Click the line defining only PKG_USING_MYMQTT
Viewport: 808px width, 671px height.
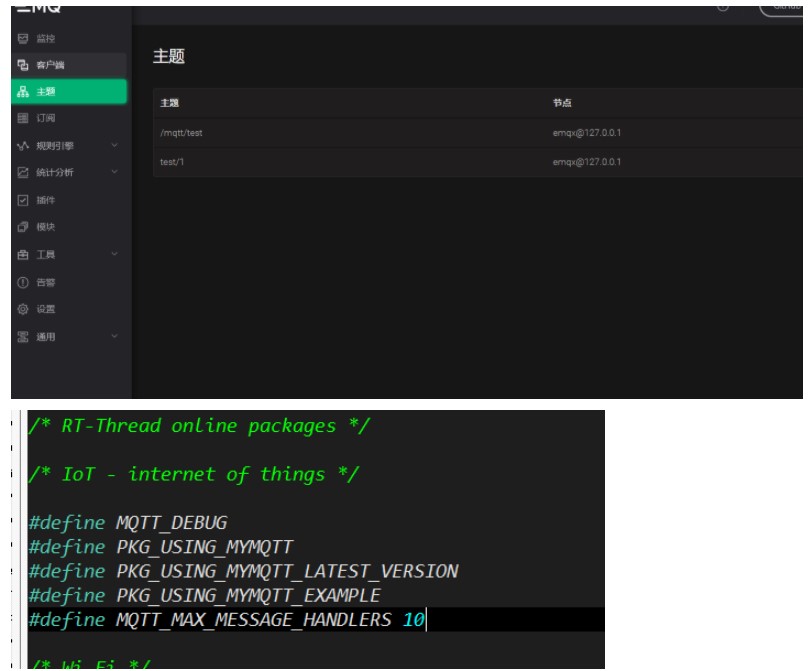pyautogui.click(x=161, y=547)
